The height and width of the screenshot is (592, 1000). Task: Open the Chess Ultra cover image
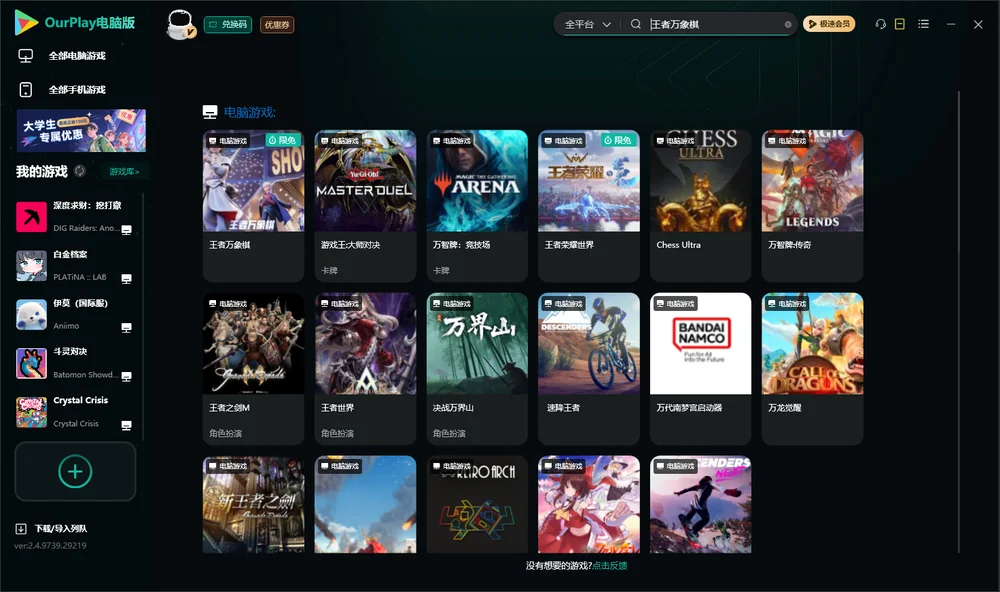701,181
